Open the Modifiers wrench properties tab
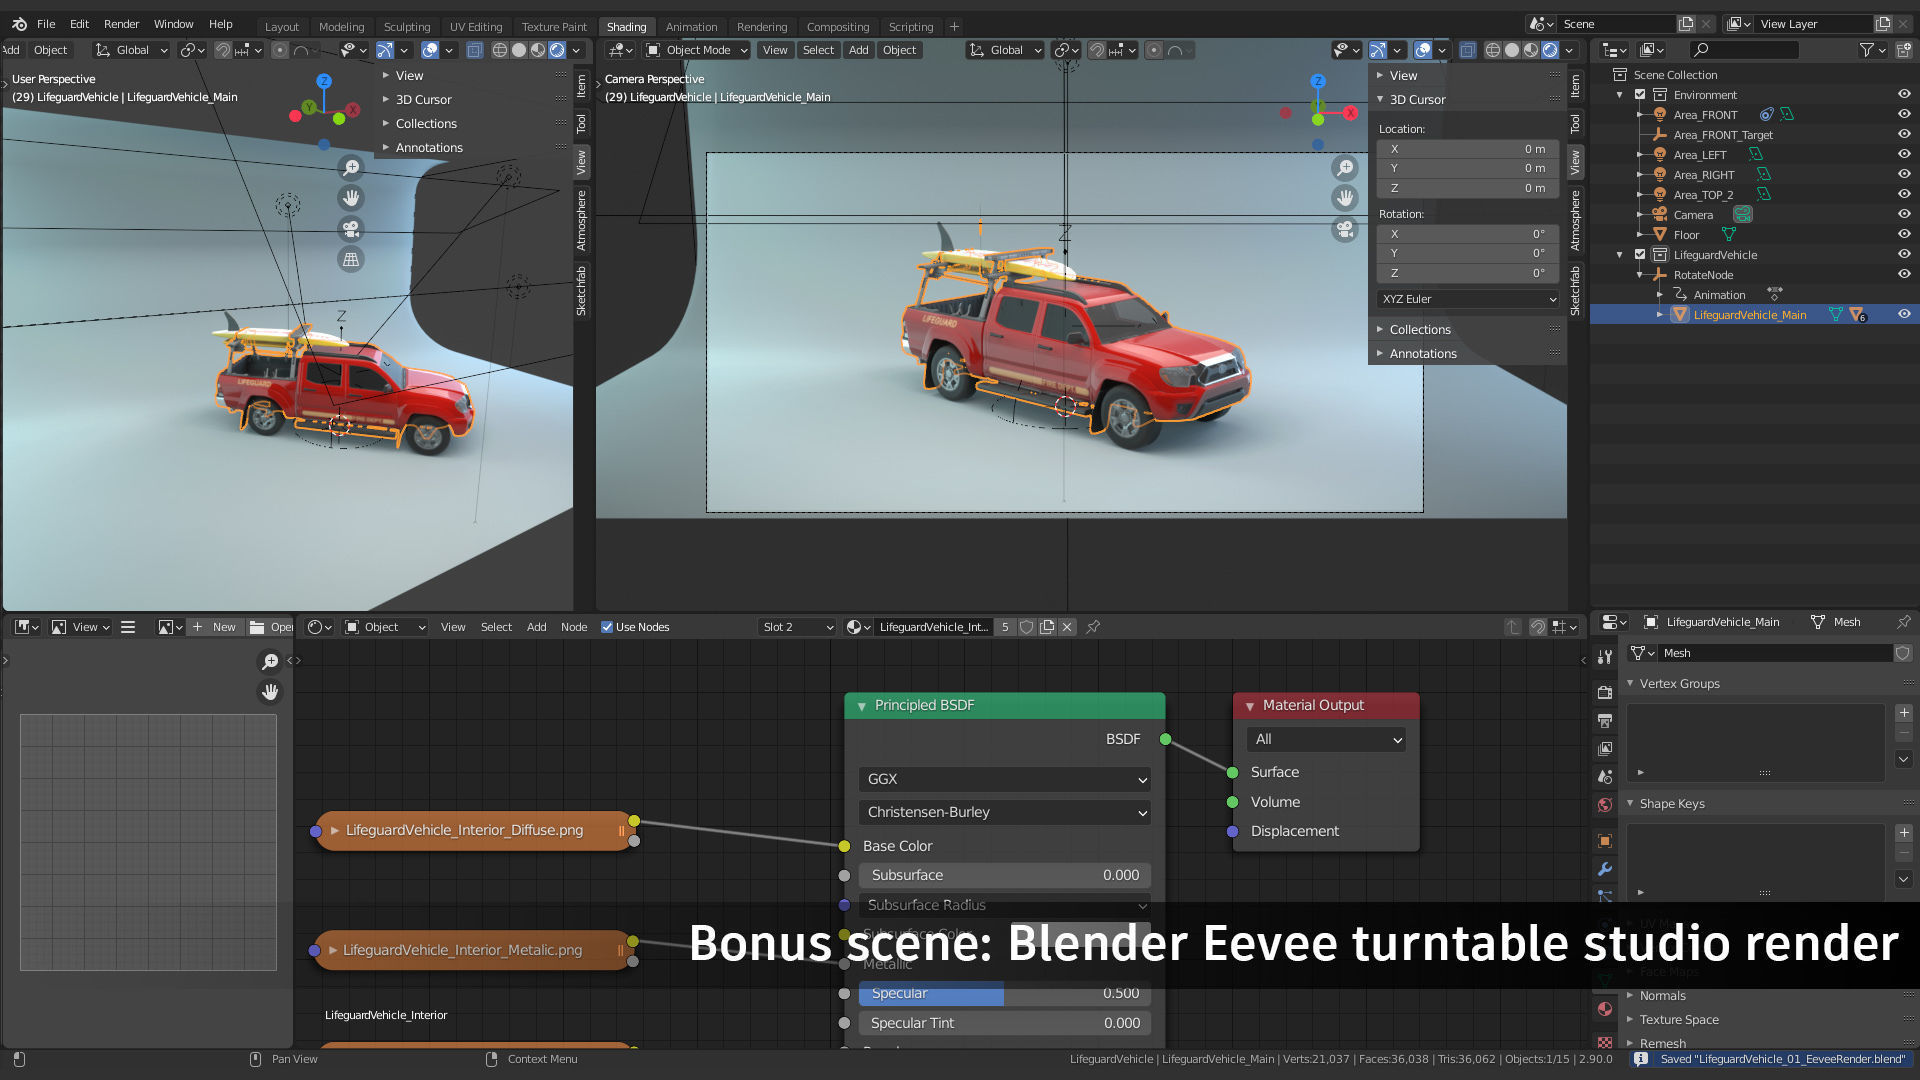The height and width of the screenshot is (1080, 1920). click(x=1605, y=869)
